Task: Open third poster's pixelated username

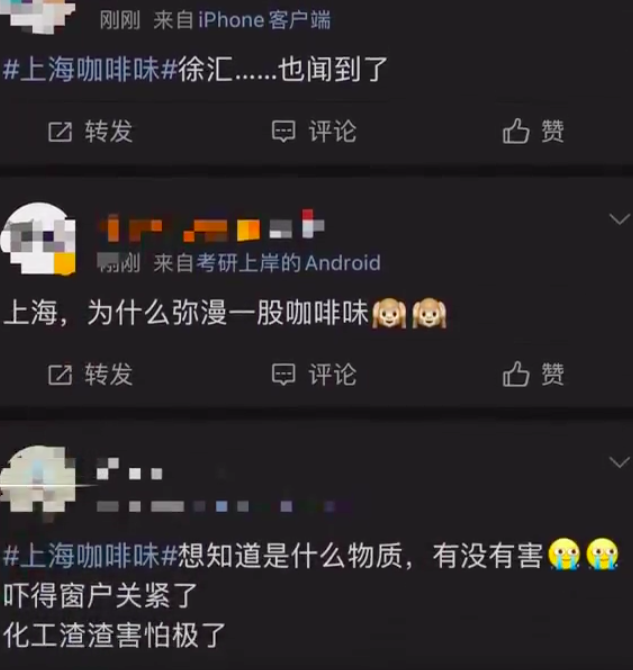Action: [130, 469]
